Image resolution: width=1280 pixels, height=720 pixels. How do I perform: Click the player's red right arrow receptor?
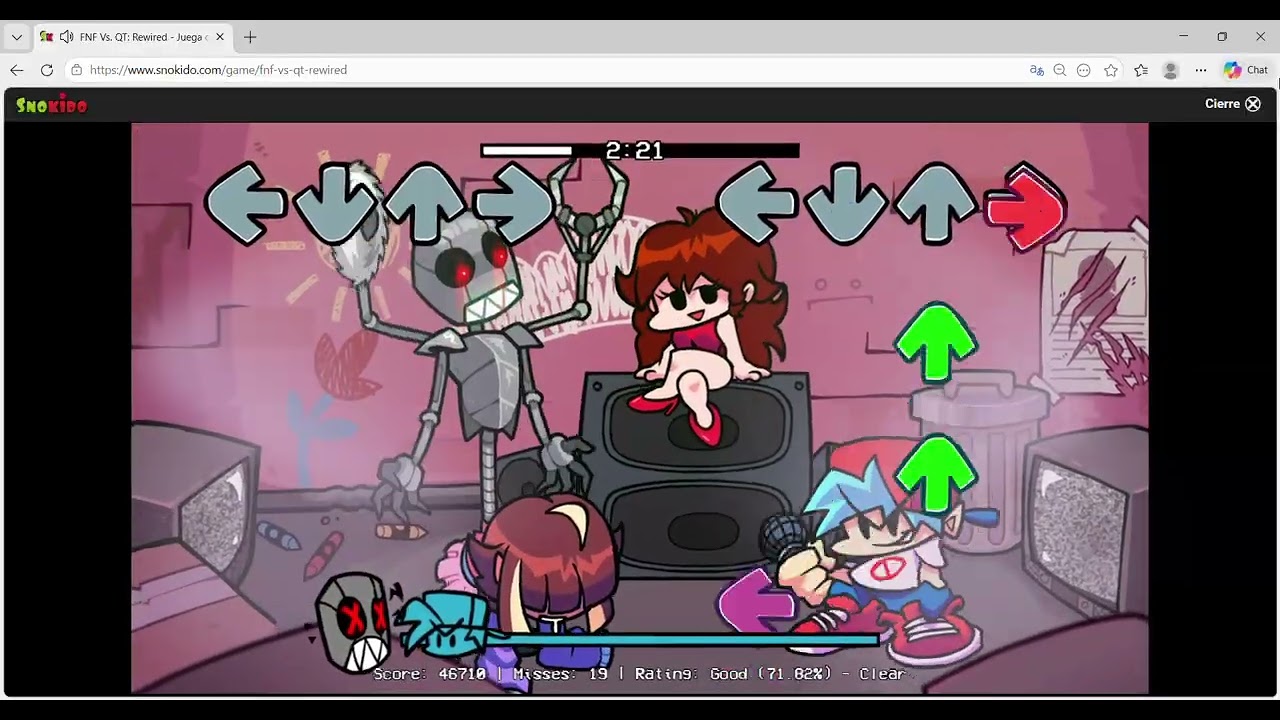1026,207
